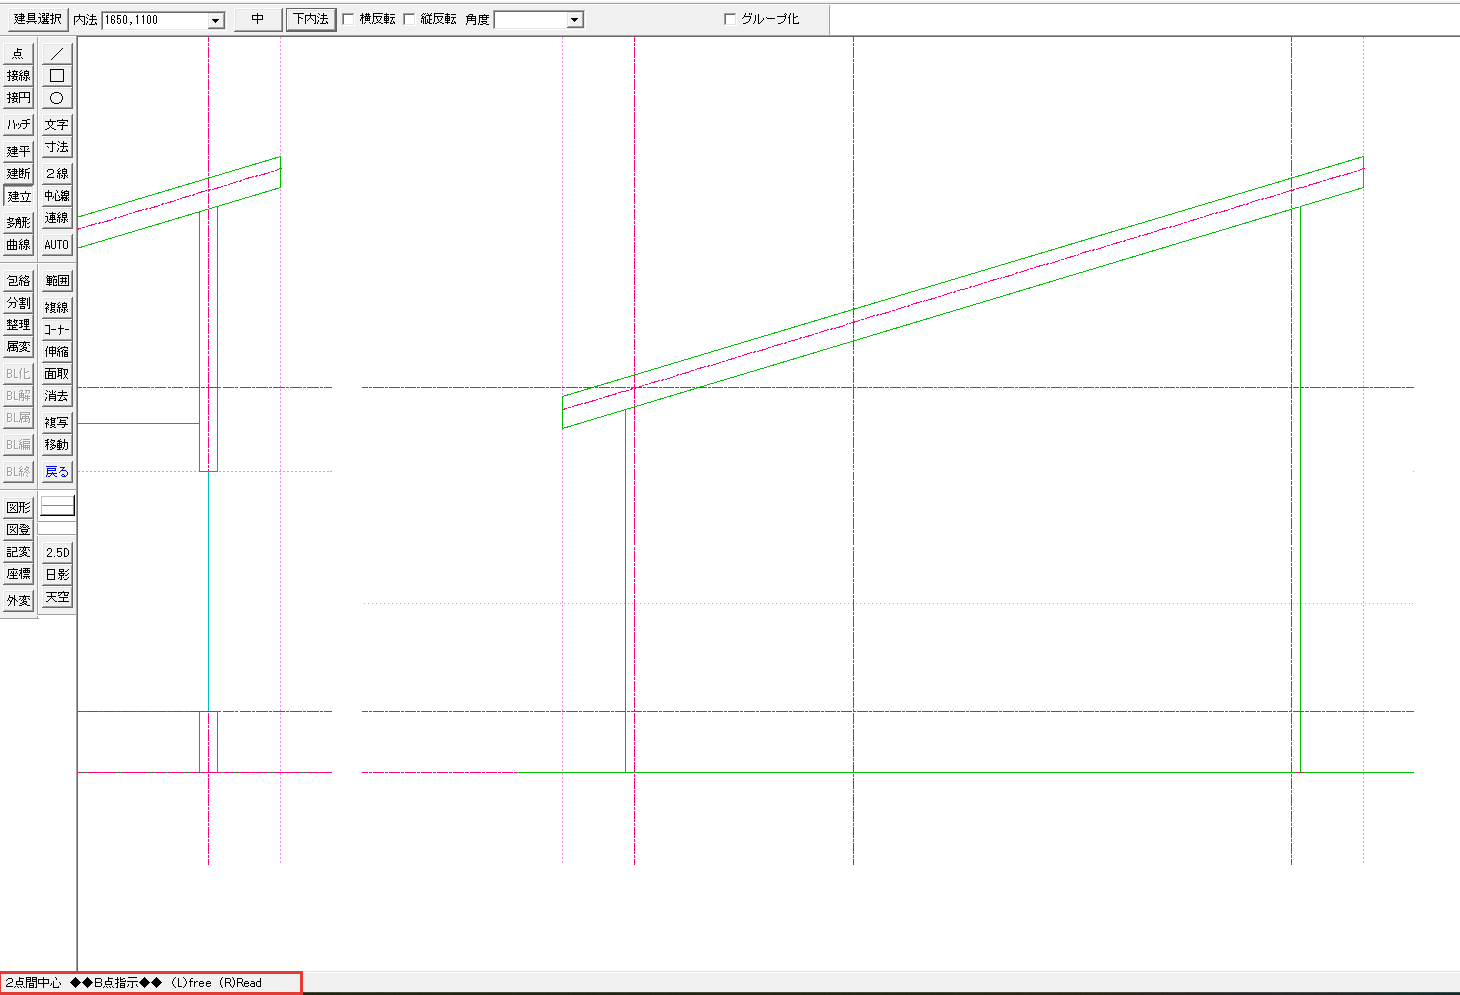
Task: Open the 2.5D view tool
Action: [x=57, y=553]
